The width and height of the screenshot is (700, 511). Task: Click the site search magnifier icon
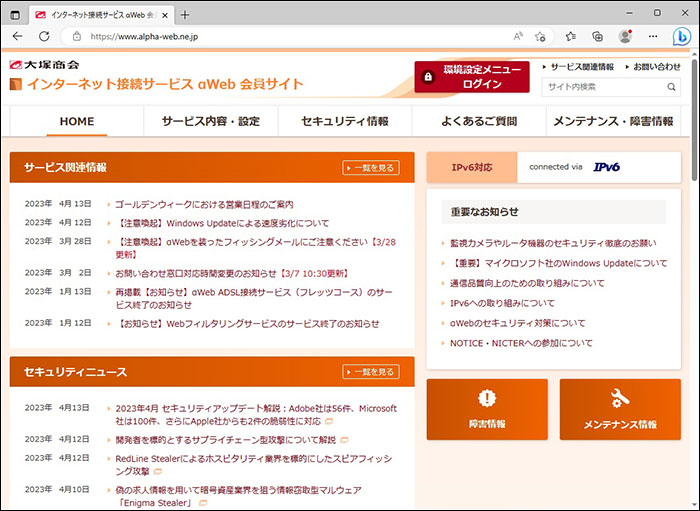(x=671, y=87)
